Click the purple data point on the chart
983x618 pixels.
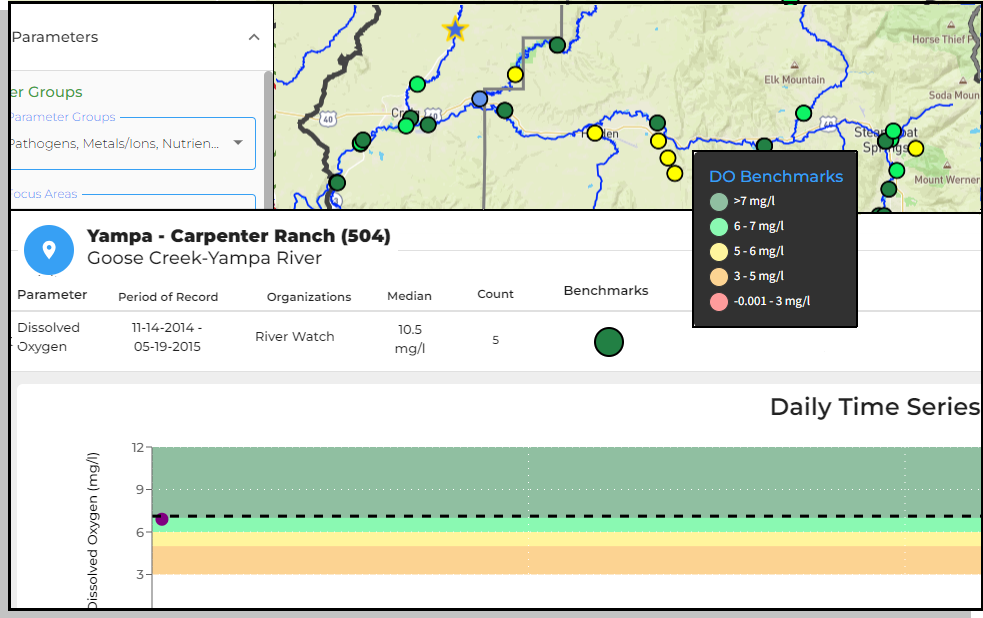[161, 519]
